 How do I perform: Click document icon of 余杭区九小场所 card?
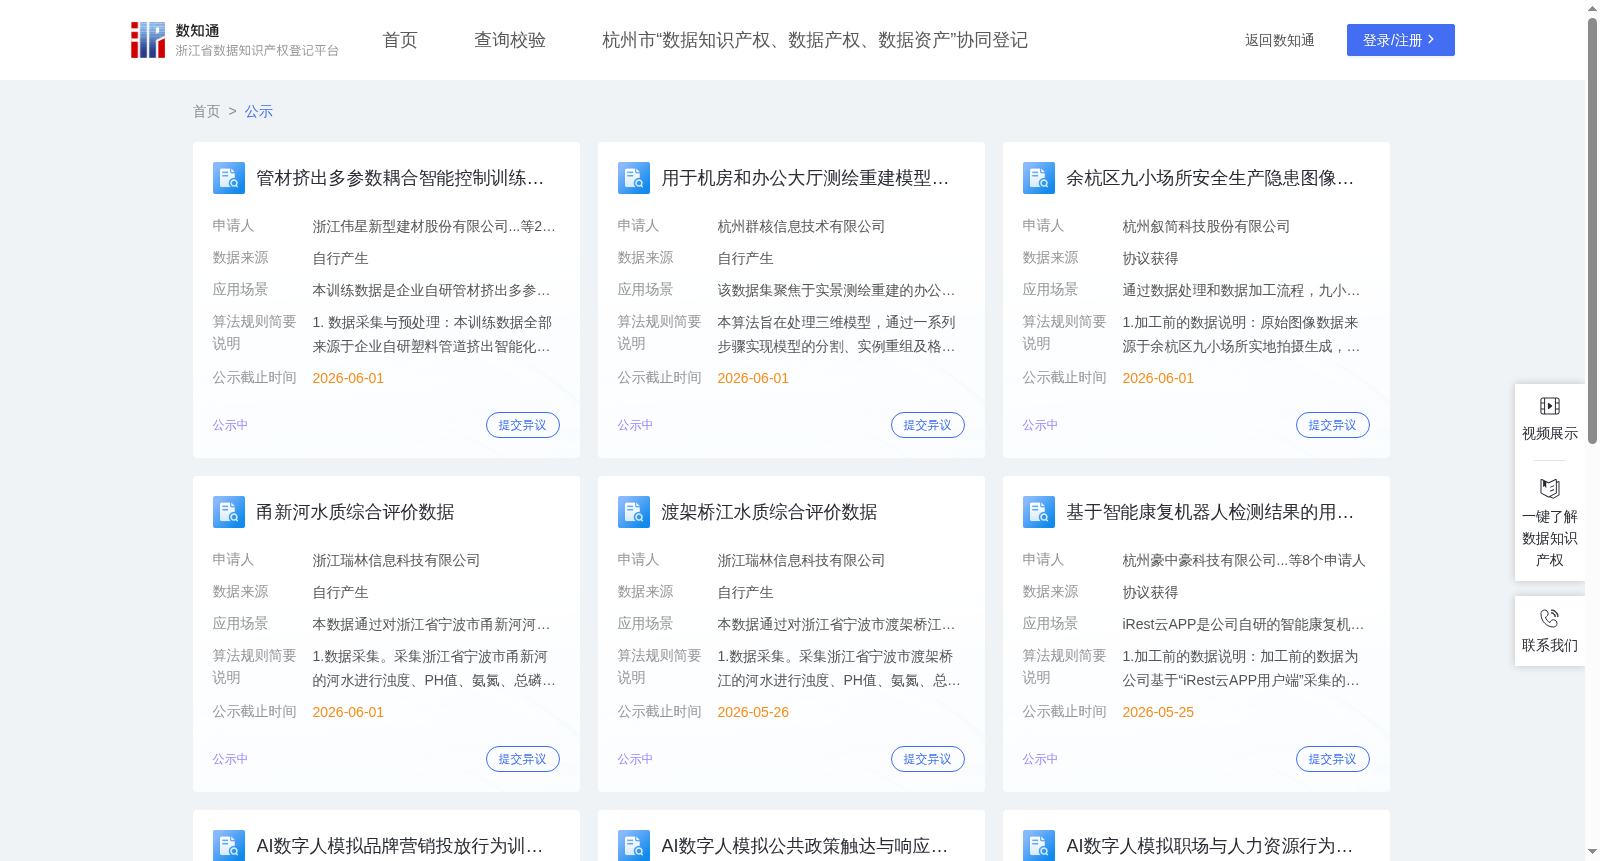click(x=1039, y=178)
